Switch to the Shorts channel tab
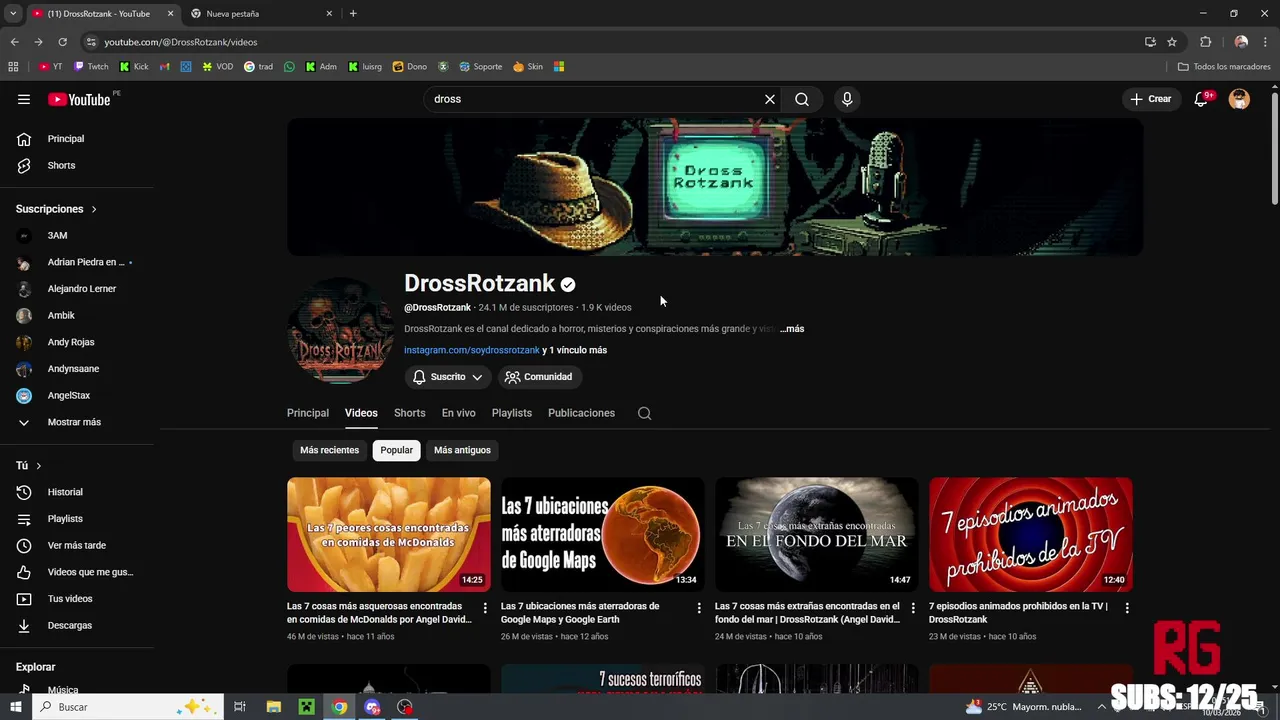 (409, 413)
